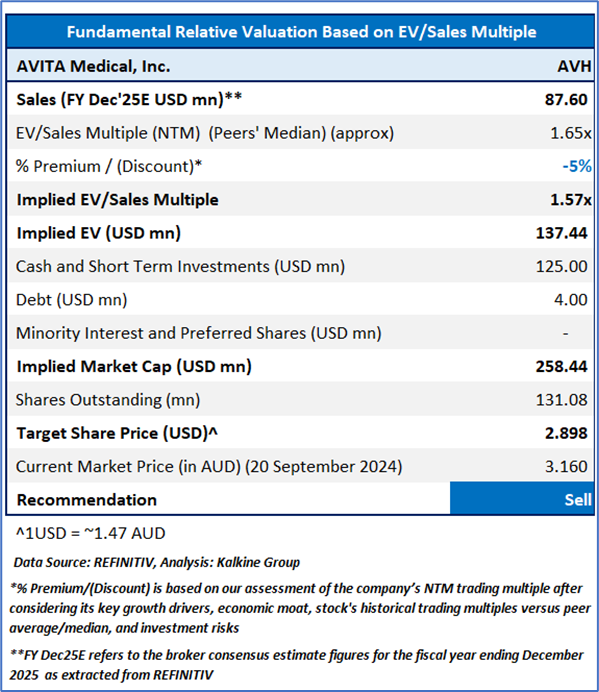The image size is (599, 692).
Task: Select the table title 'Fundamental Relative Valuation Based on EV/Sales Multiple'
Action: (301, 32)
